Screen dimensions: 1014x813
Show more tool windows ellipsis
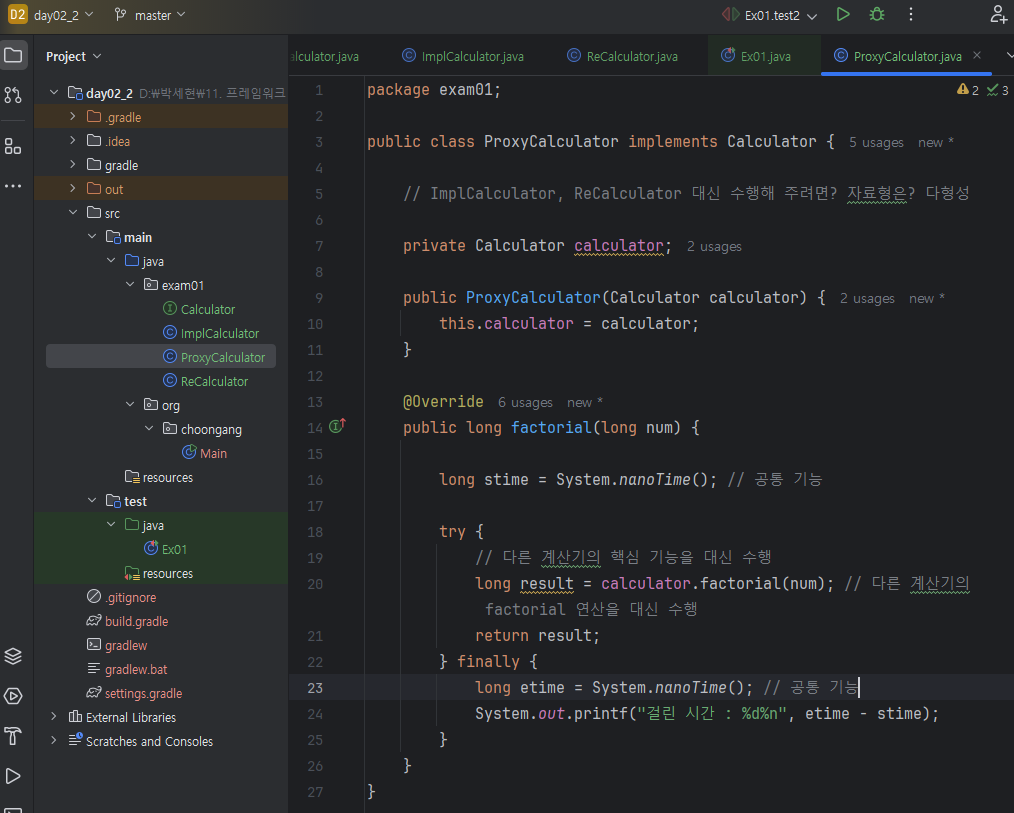click(14, 186)
